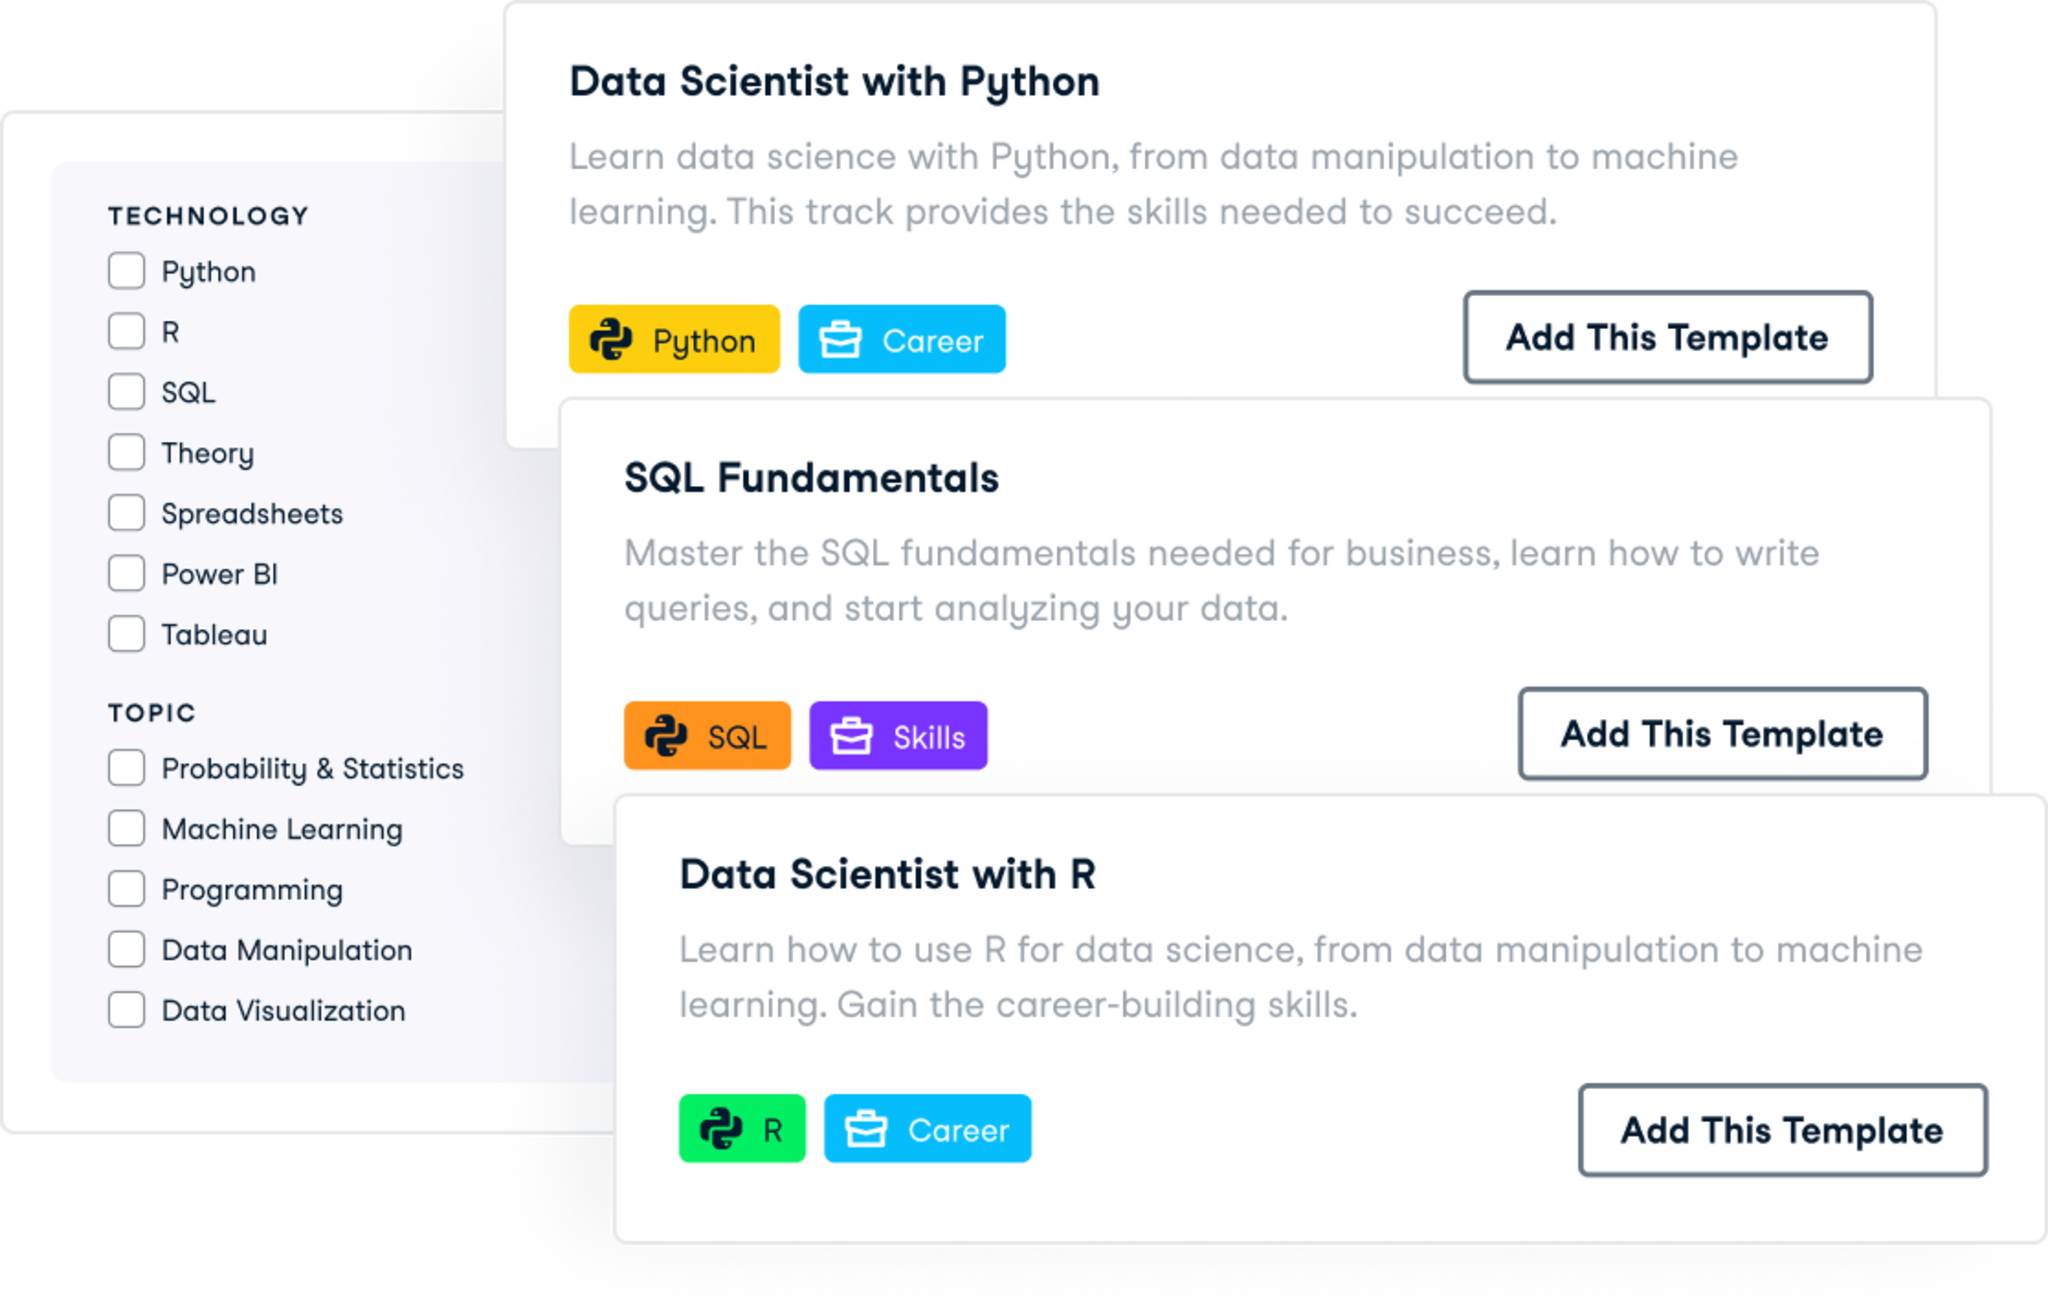Viewport: 2048px width, 1296px height.
Task: Click the briefcase icon on the Career tag of Python card
Action: coord(840,339)
